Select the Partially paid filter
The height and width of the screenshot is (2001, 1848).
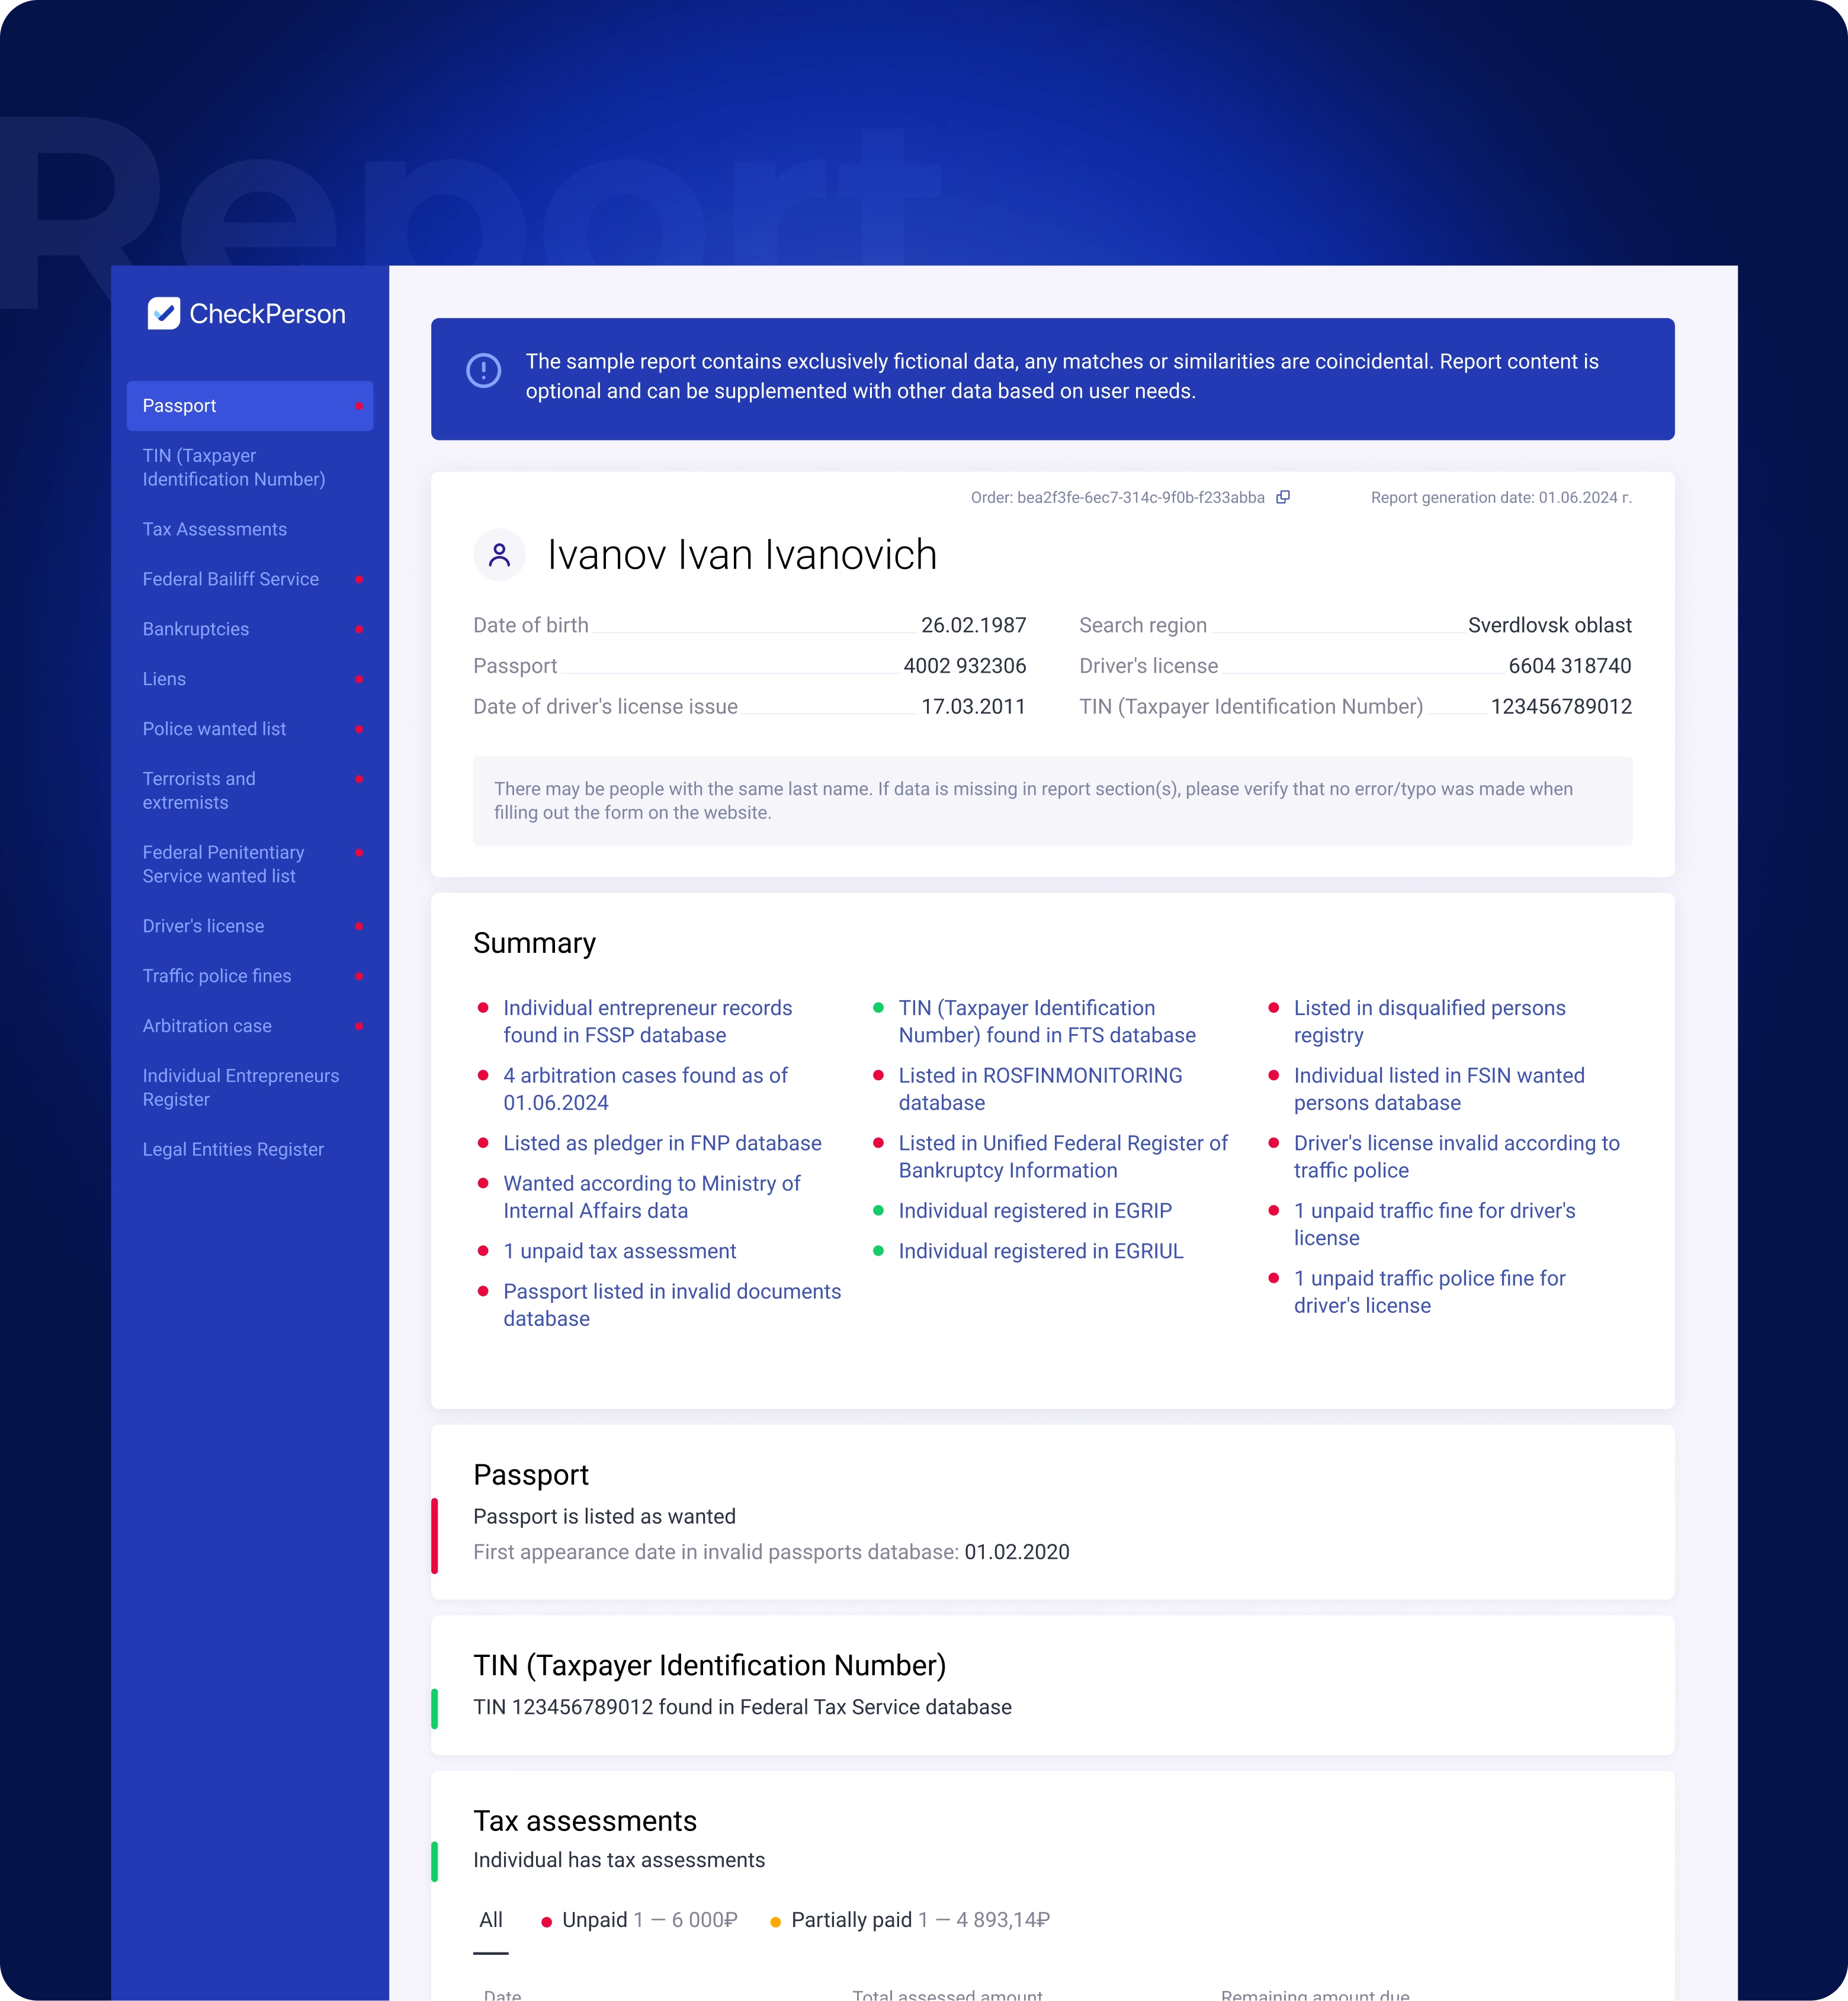851,1919
